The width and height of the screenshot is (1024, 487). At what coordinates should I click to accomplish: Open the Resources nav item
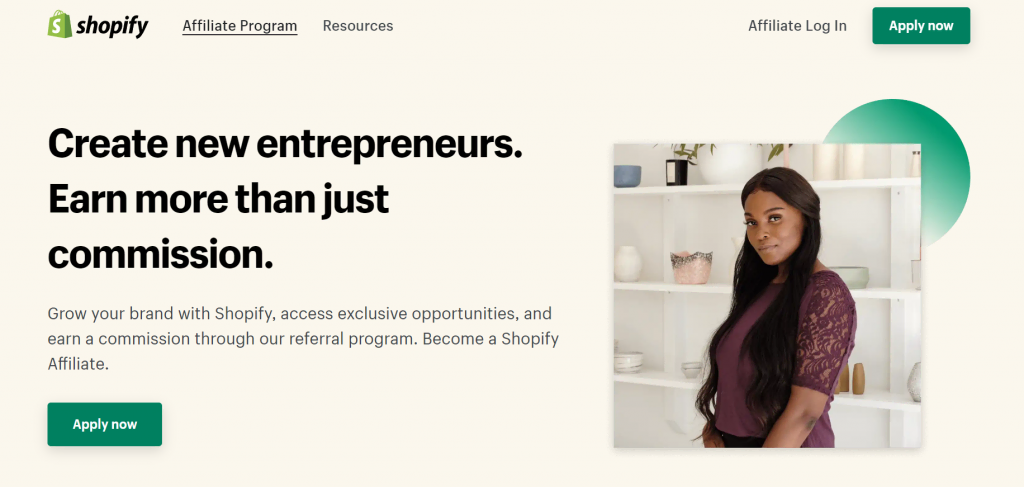coord(358,26)
